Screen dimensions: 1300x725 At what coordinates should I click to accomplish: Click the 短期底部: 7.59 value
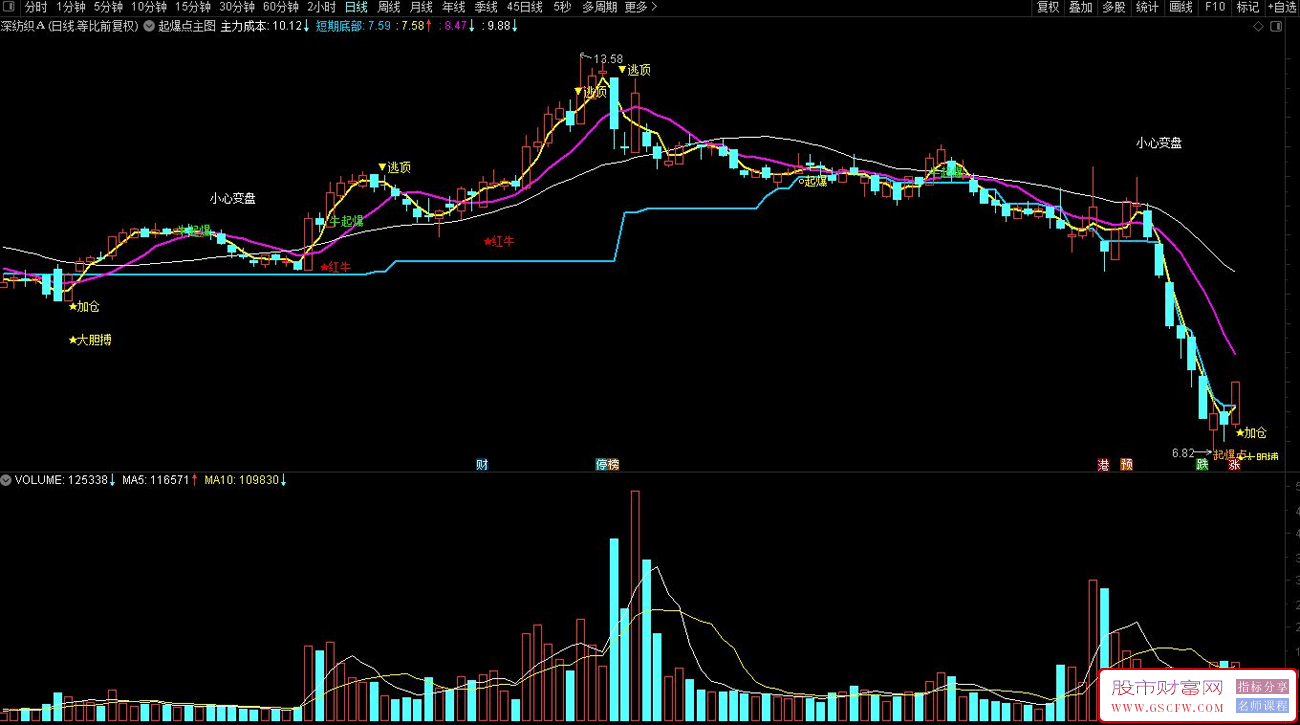click(353, 26)
